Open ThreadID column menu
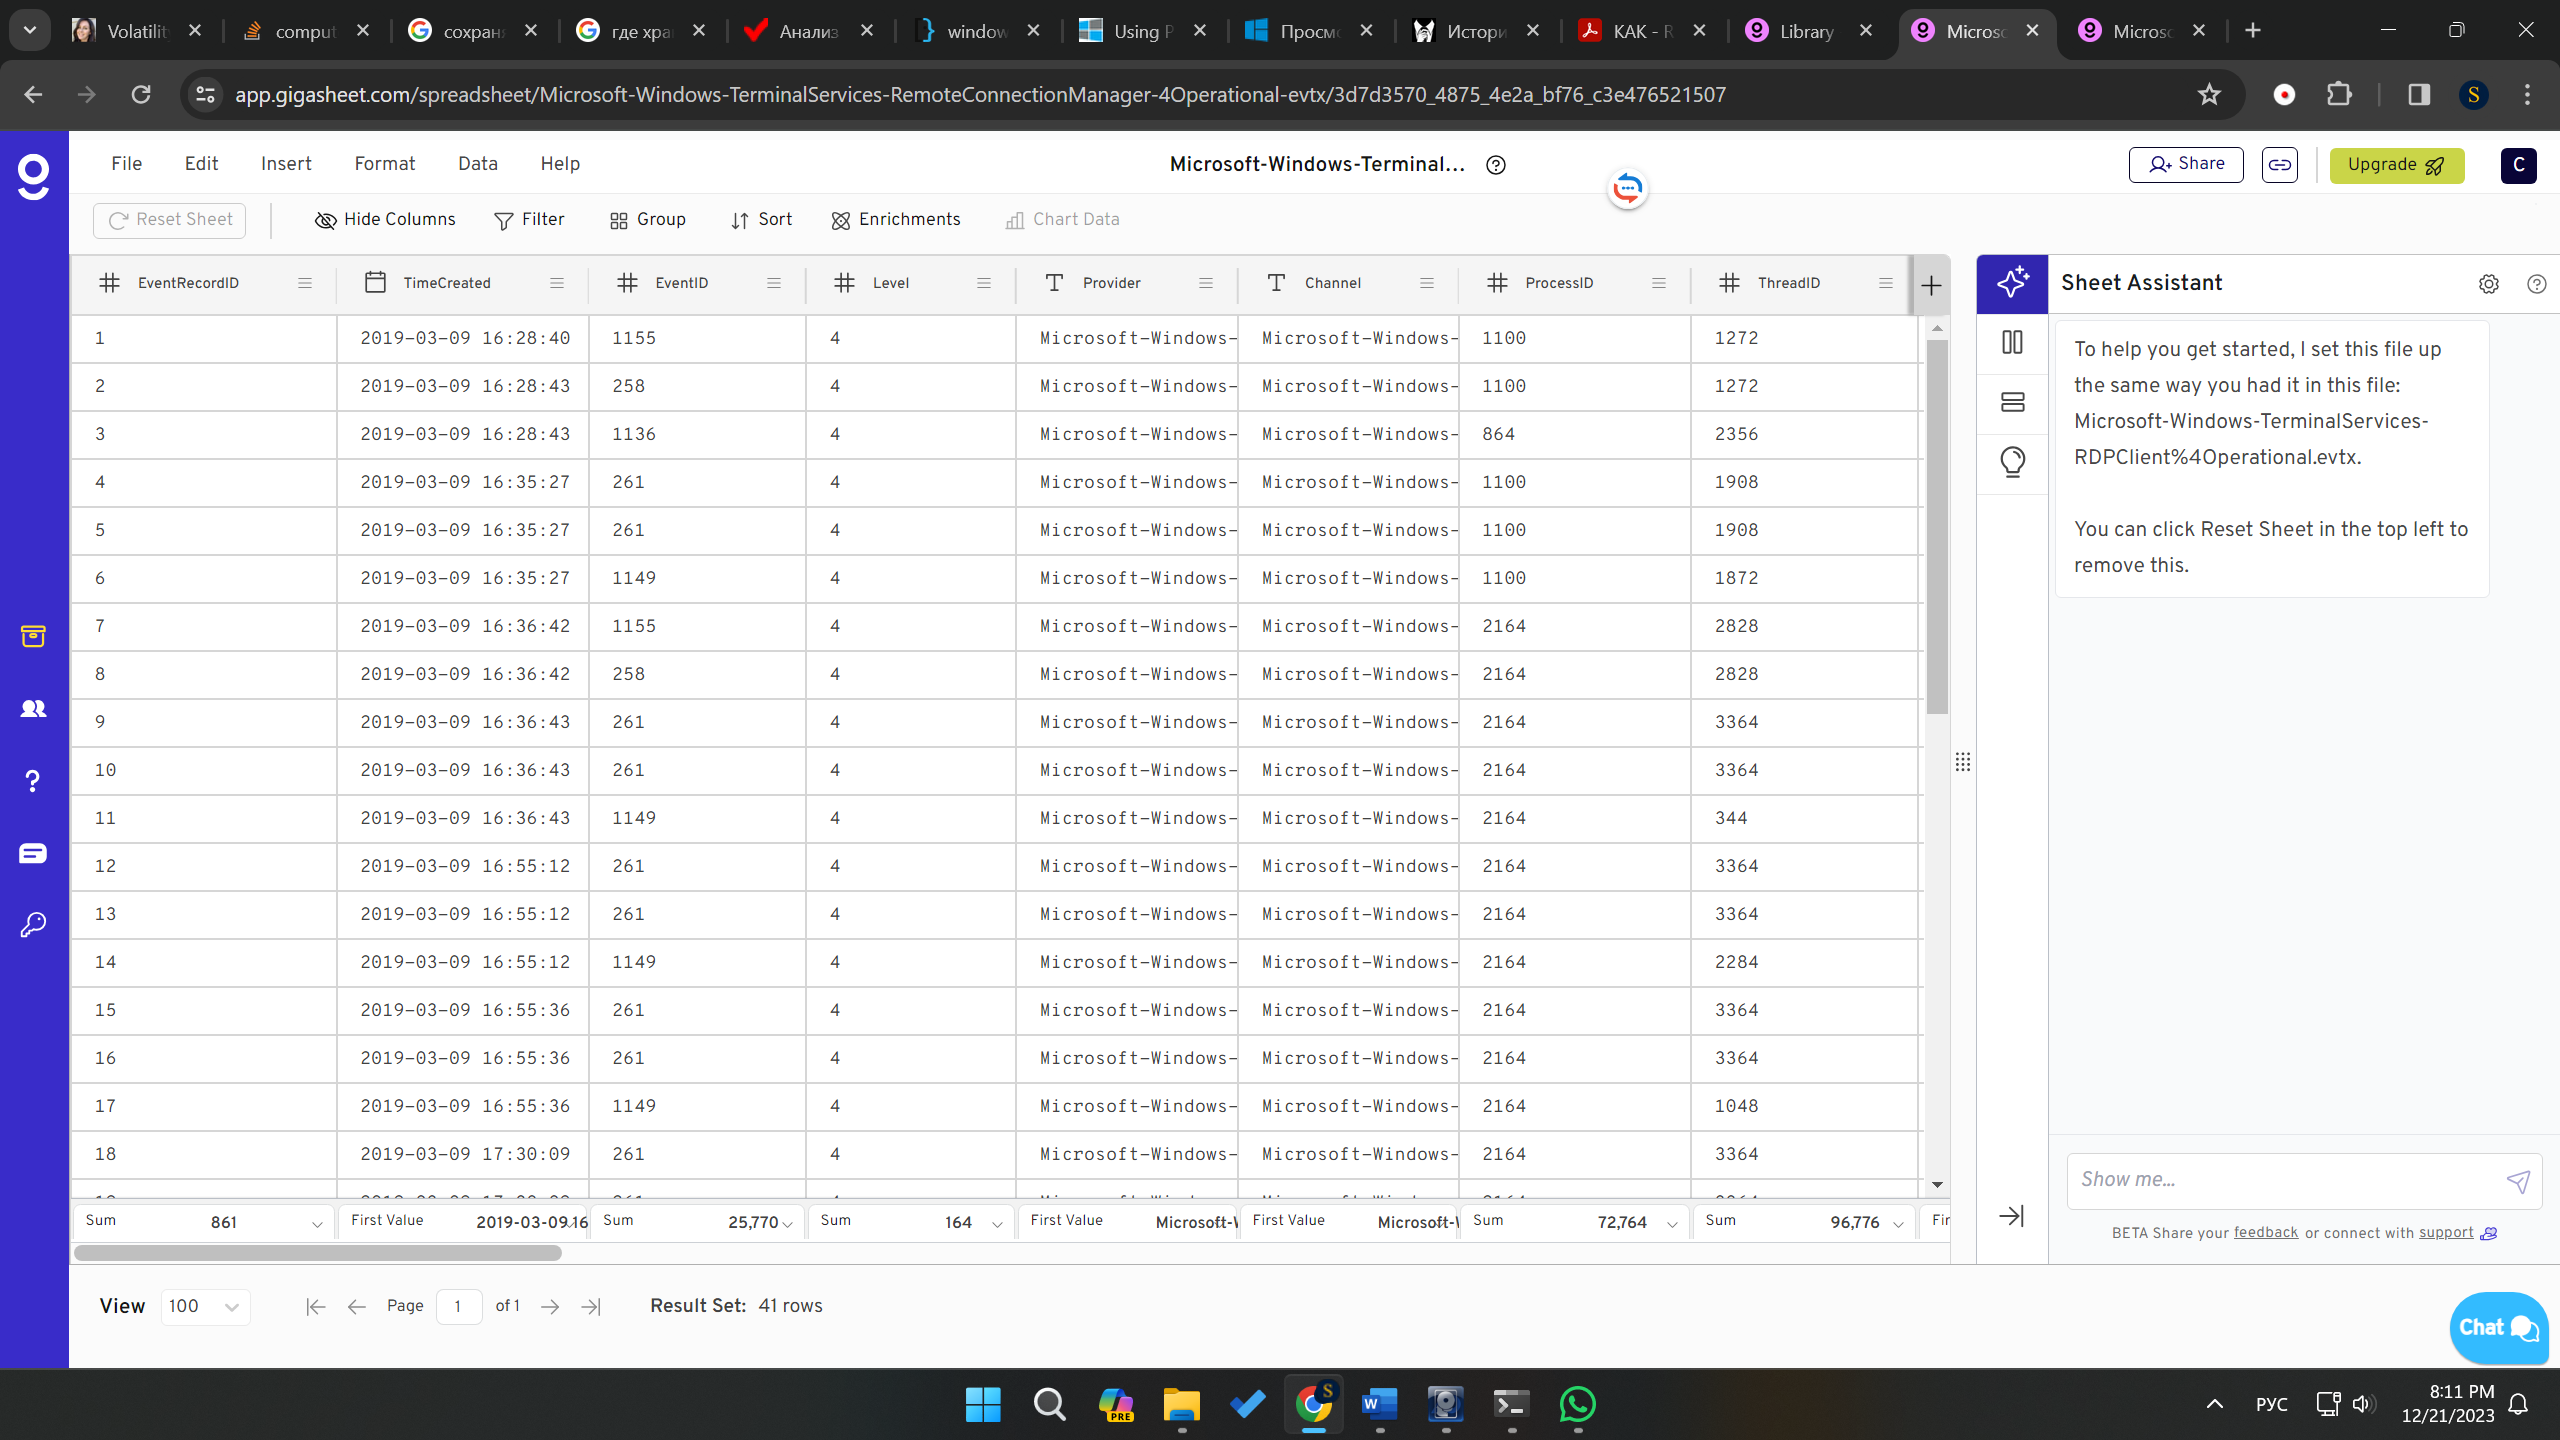The image size is (2560, 1440). pos(1886,284)
